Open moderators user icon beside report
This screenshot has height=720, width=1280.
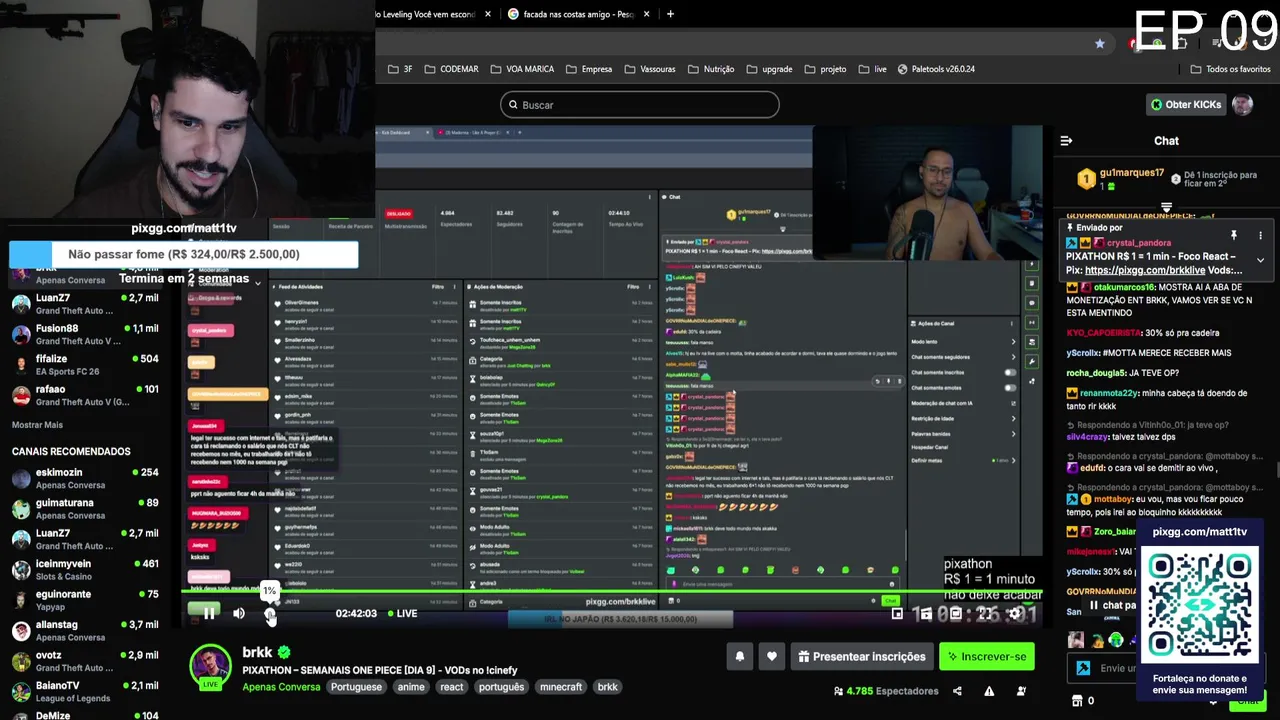(1021, 691)
